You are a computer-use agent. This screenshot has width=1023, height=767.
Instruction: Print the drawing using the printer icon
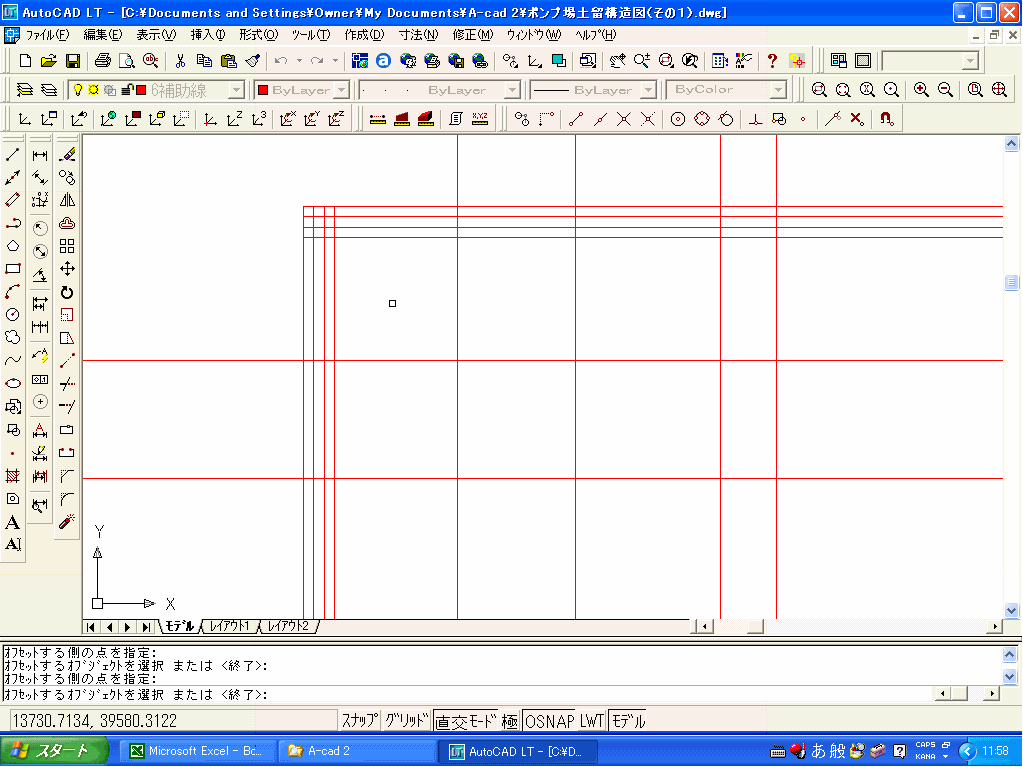pos(102,61)
